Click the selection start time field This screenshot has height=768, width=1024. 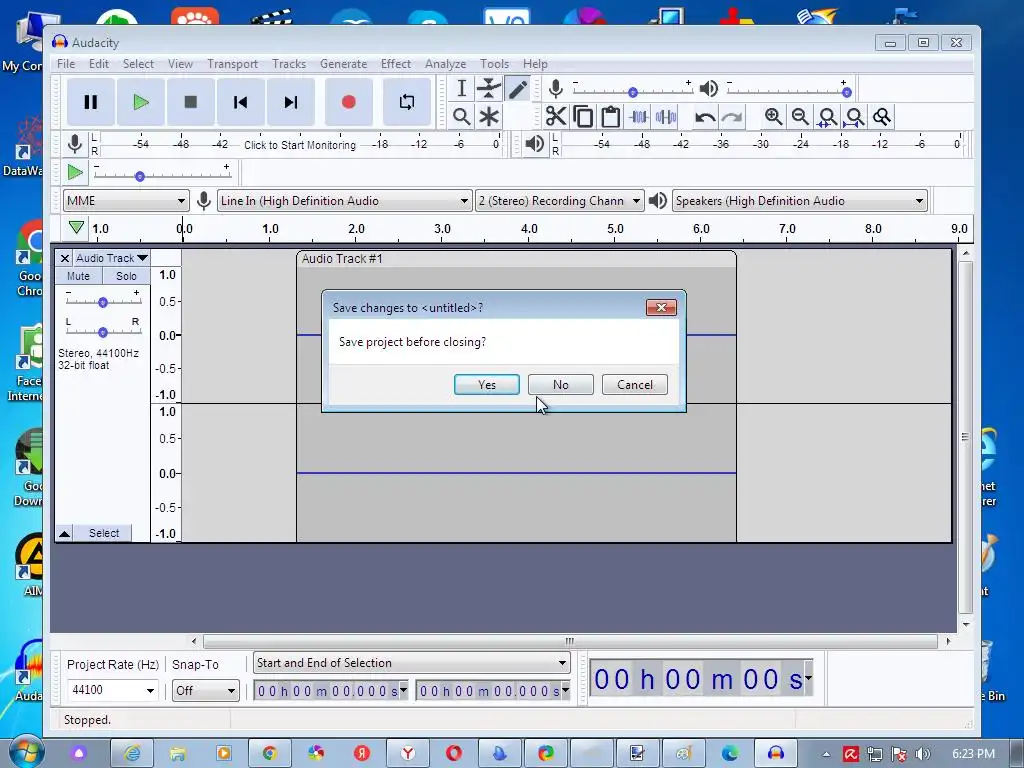[330, 691]
